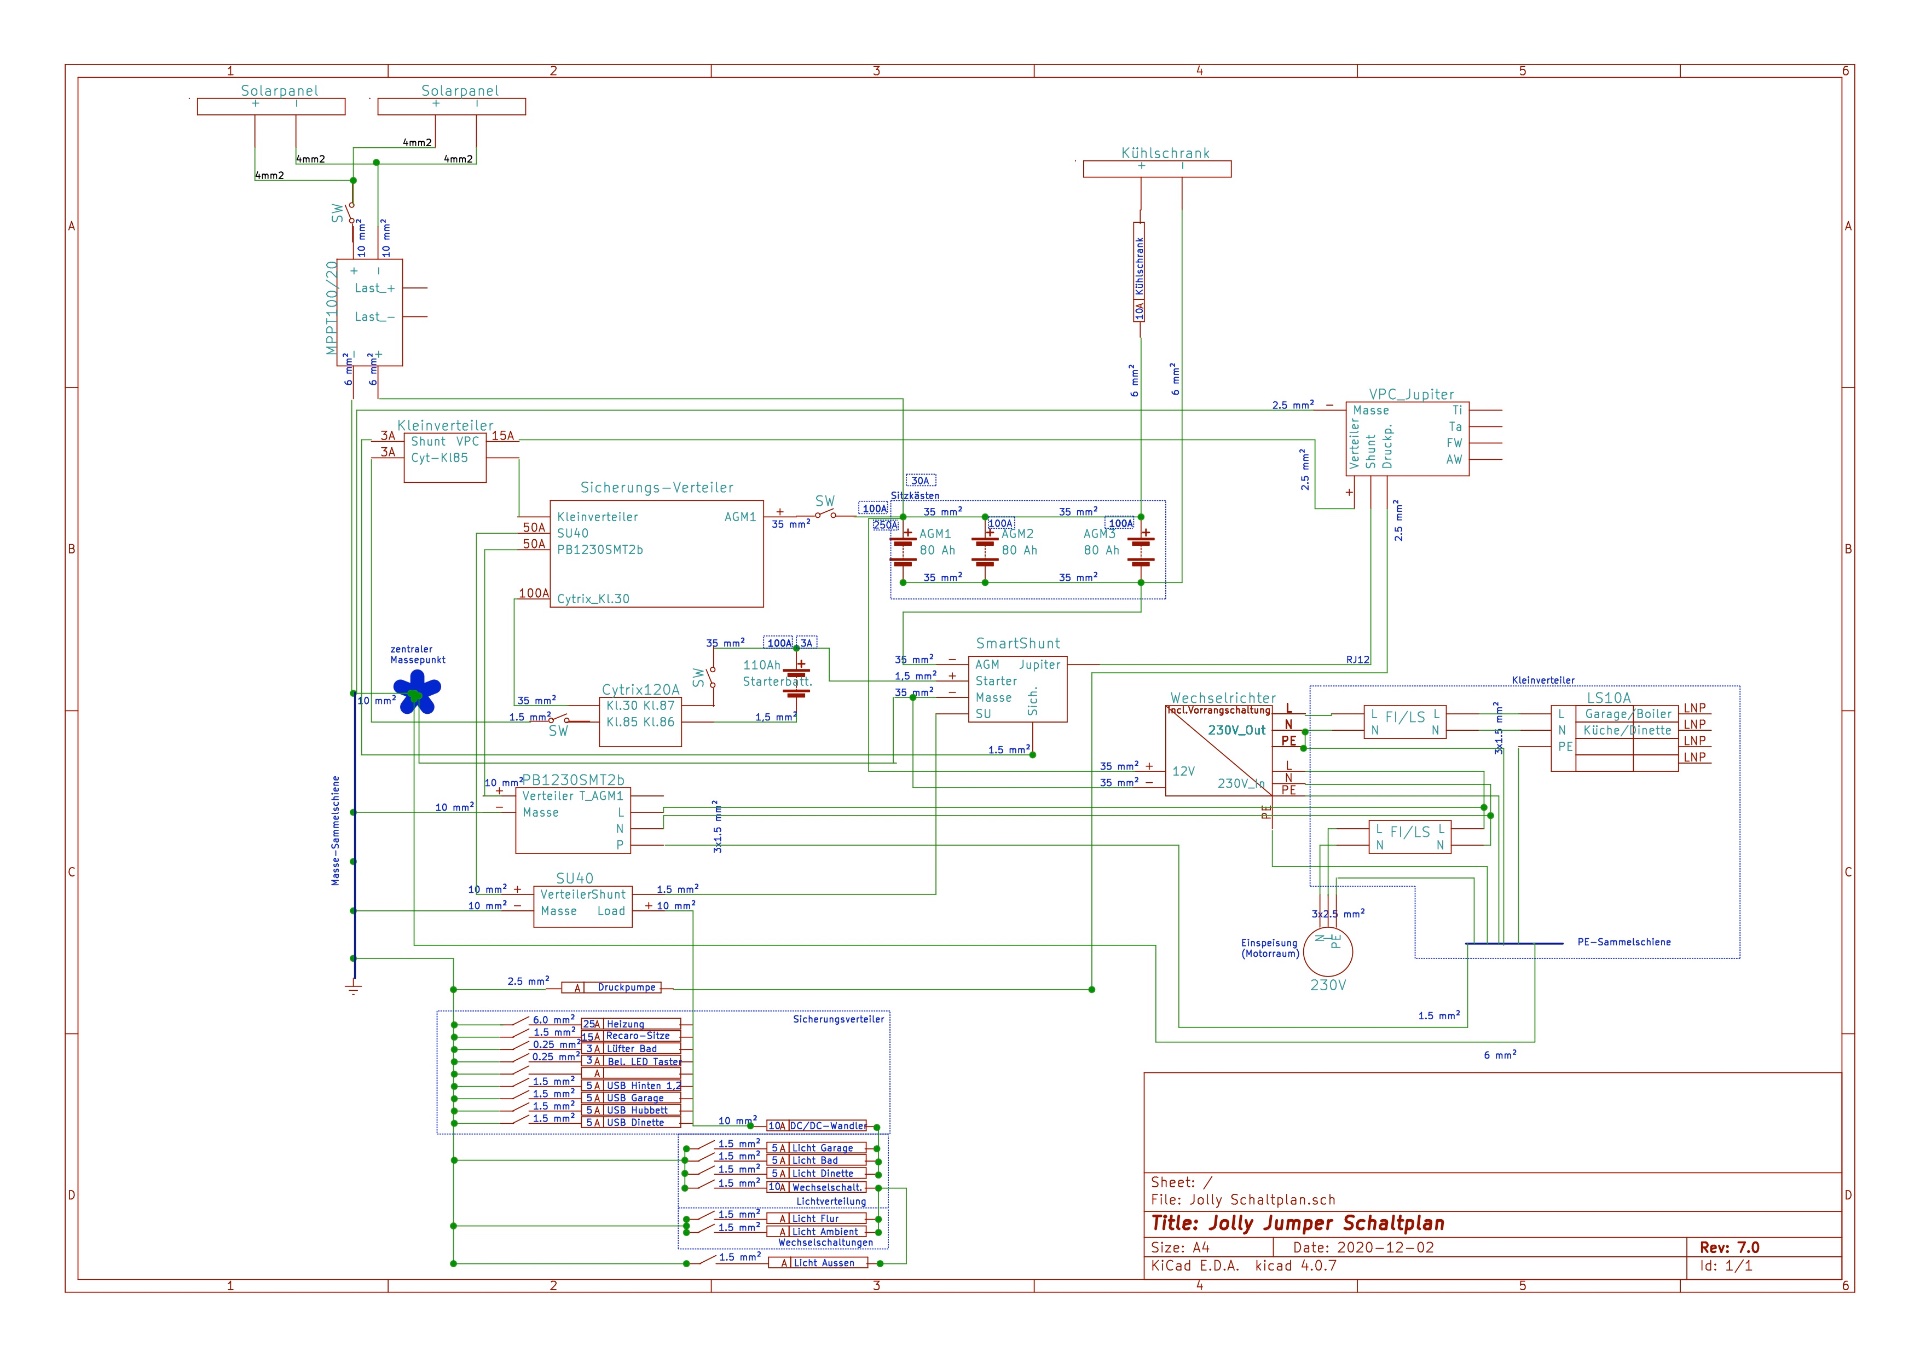Click the Kühlschrank component box
Viewport: 1920px width, 1357px height.
1157,169
